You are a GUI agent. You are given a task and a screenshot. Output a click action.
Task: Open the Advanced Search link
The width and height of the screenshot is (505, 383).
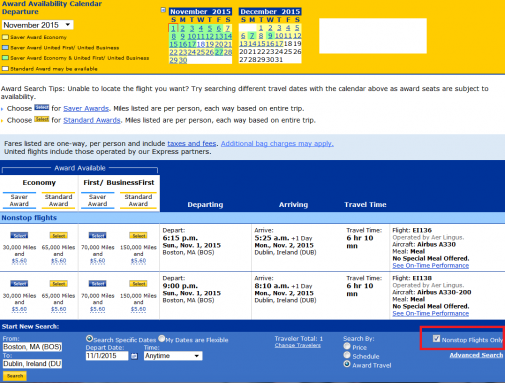point(476,355)
